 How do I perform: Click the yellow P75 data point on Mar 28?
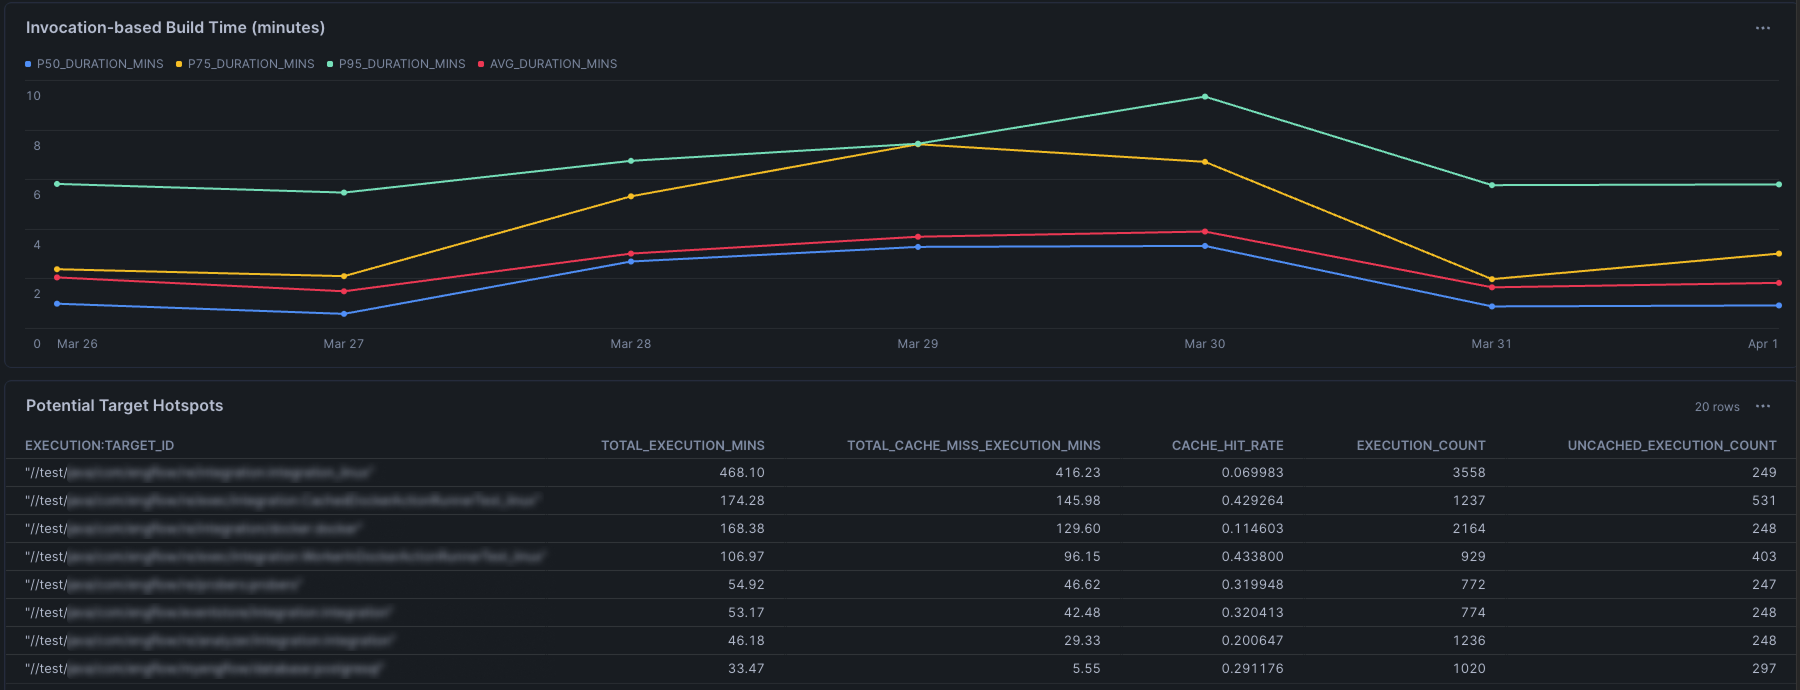click(631, 196)
